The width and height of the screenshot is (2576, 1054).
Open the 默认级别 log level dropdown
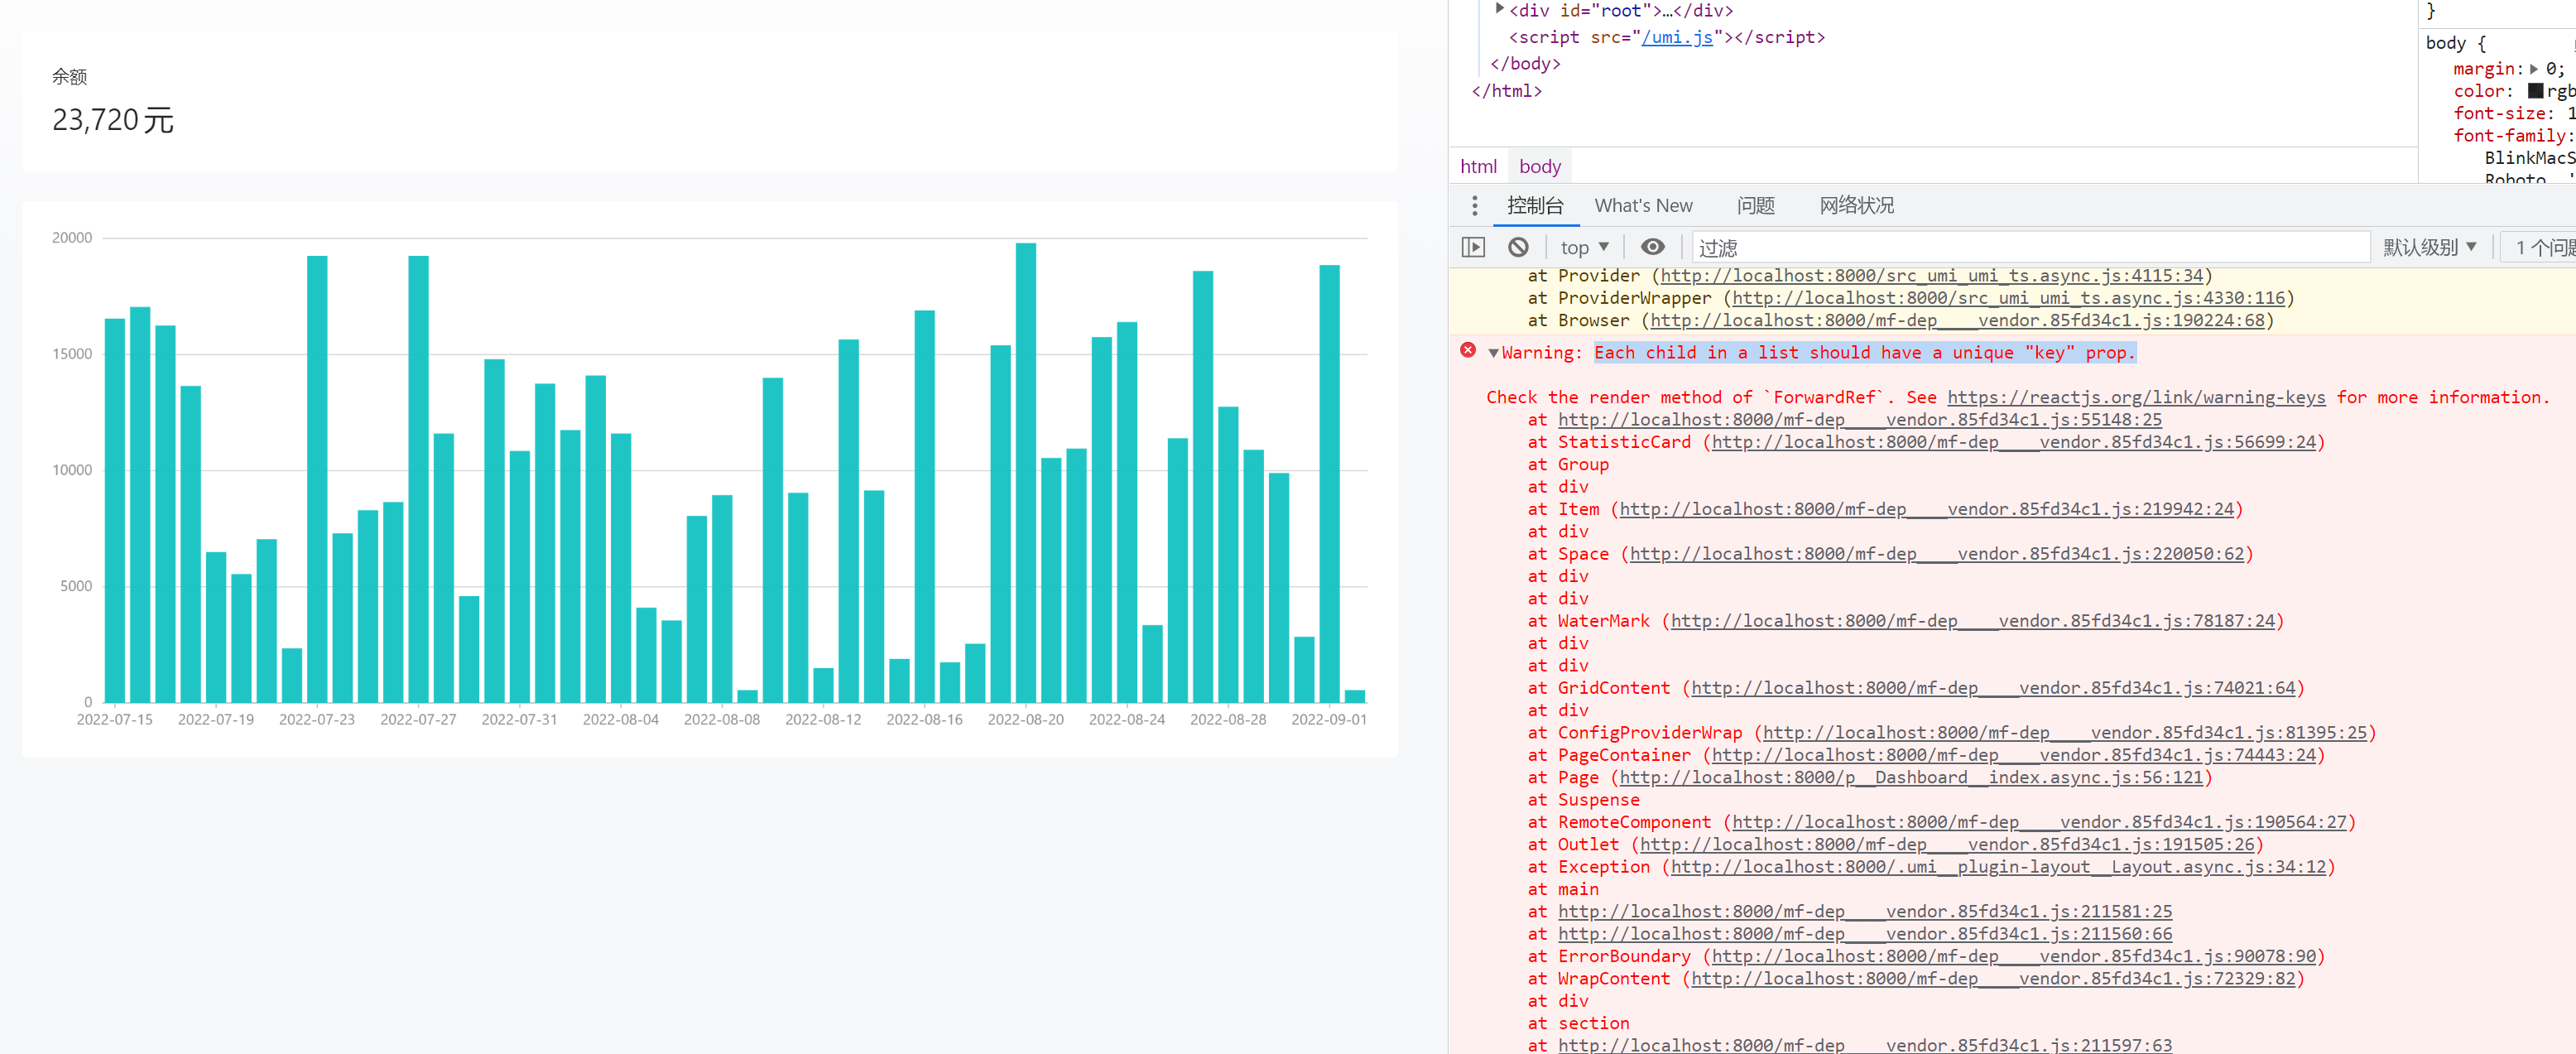[2429, 247]
